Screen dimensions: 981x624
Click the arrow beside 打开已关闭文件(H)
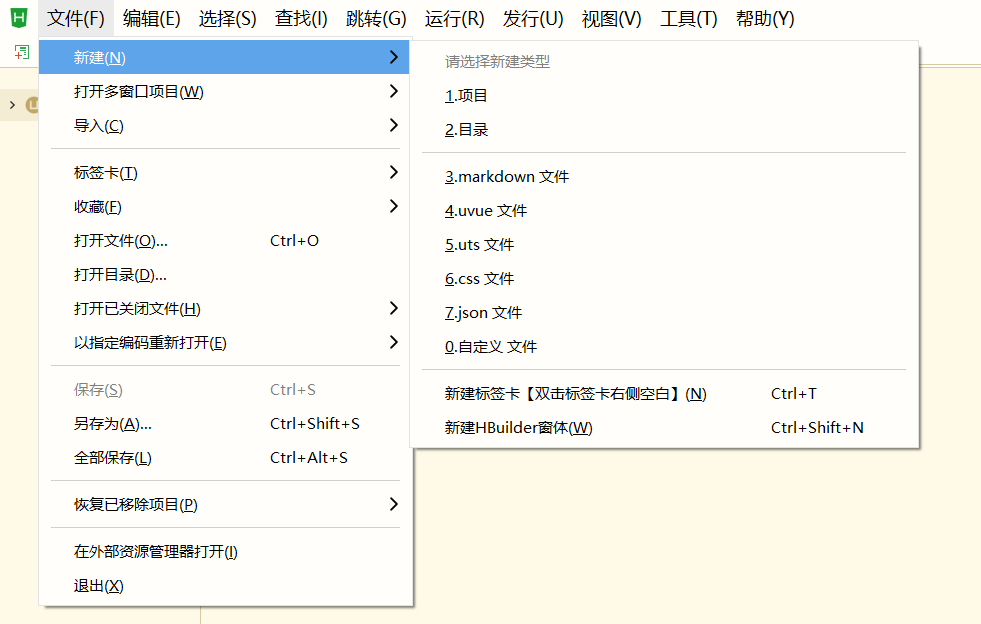[394, 308]
